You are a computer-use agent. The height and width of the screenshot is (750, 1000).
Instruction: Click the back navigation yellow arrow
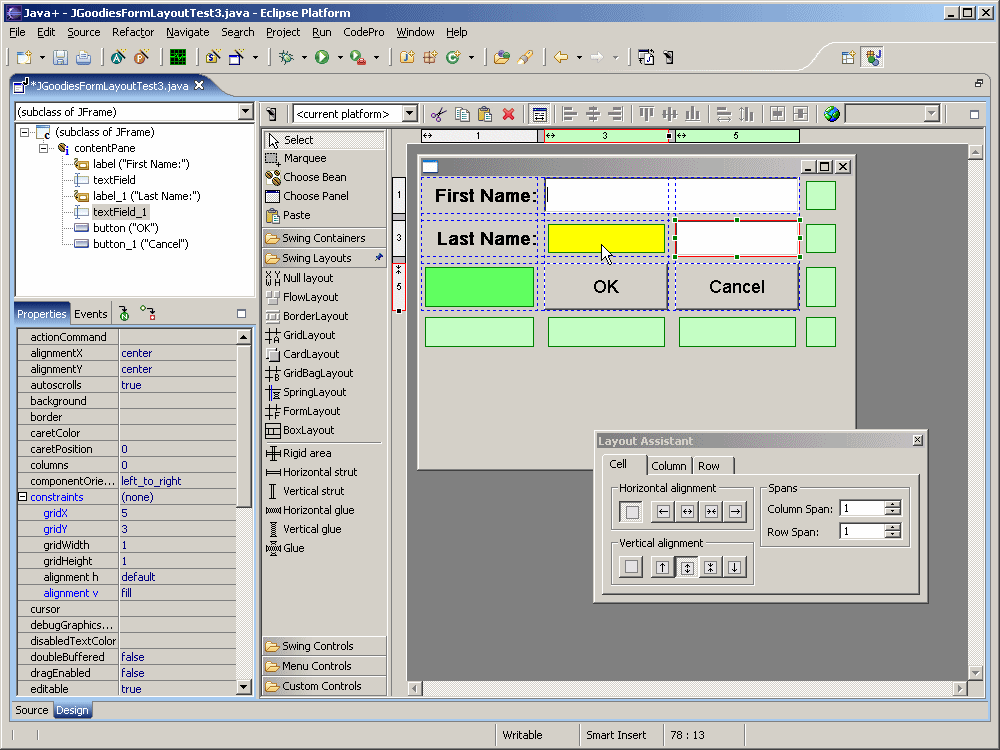pyautogui.click(x=561, y=57)
